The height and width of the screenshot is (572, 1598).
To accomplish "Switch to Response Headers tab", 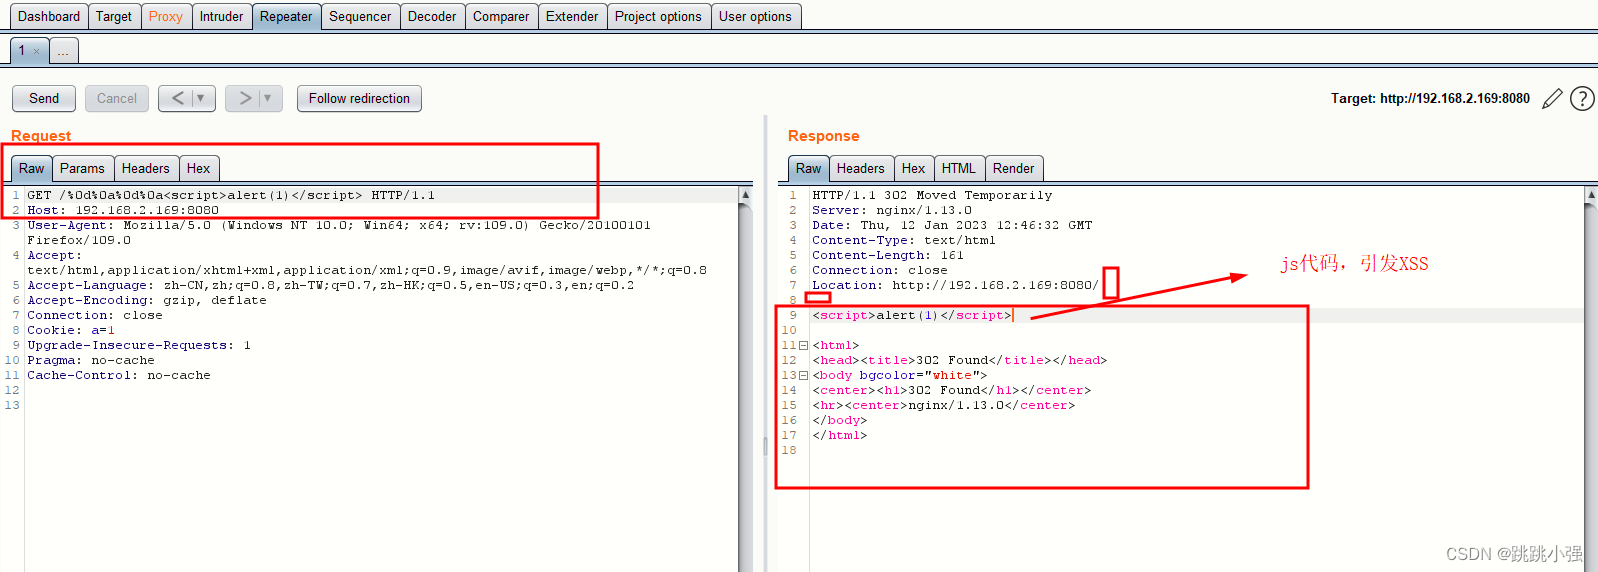I will pos(861,168).
